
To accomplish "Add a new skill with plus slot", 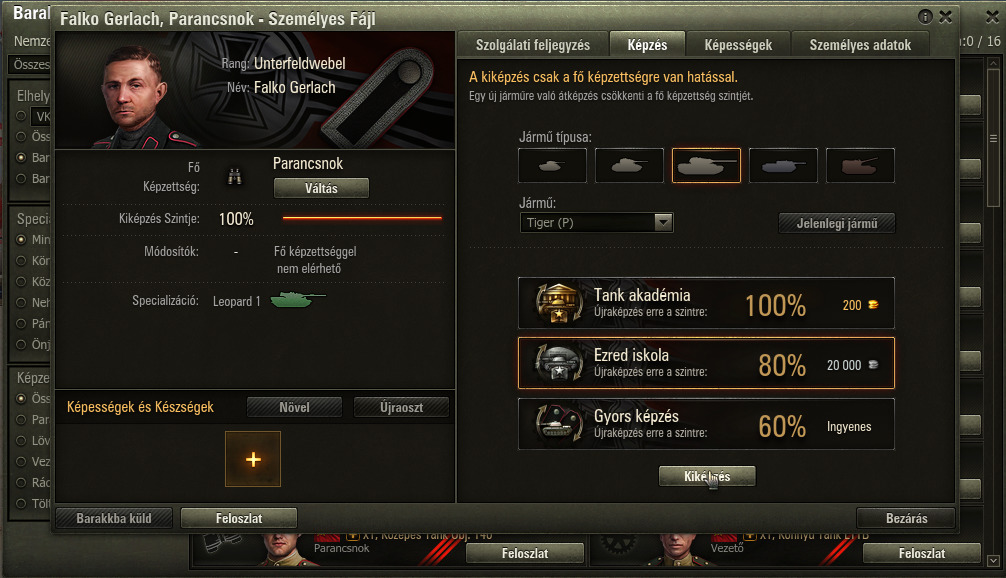I will pyautogui.click(x=253, y=459).
